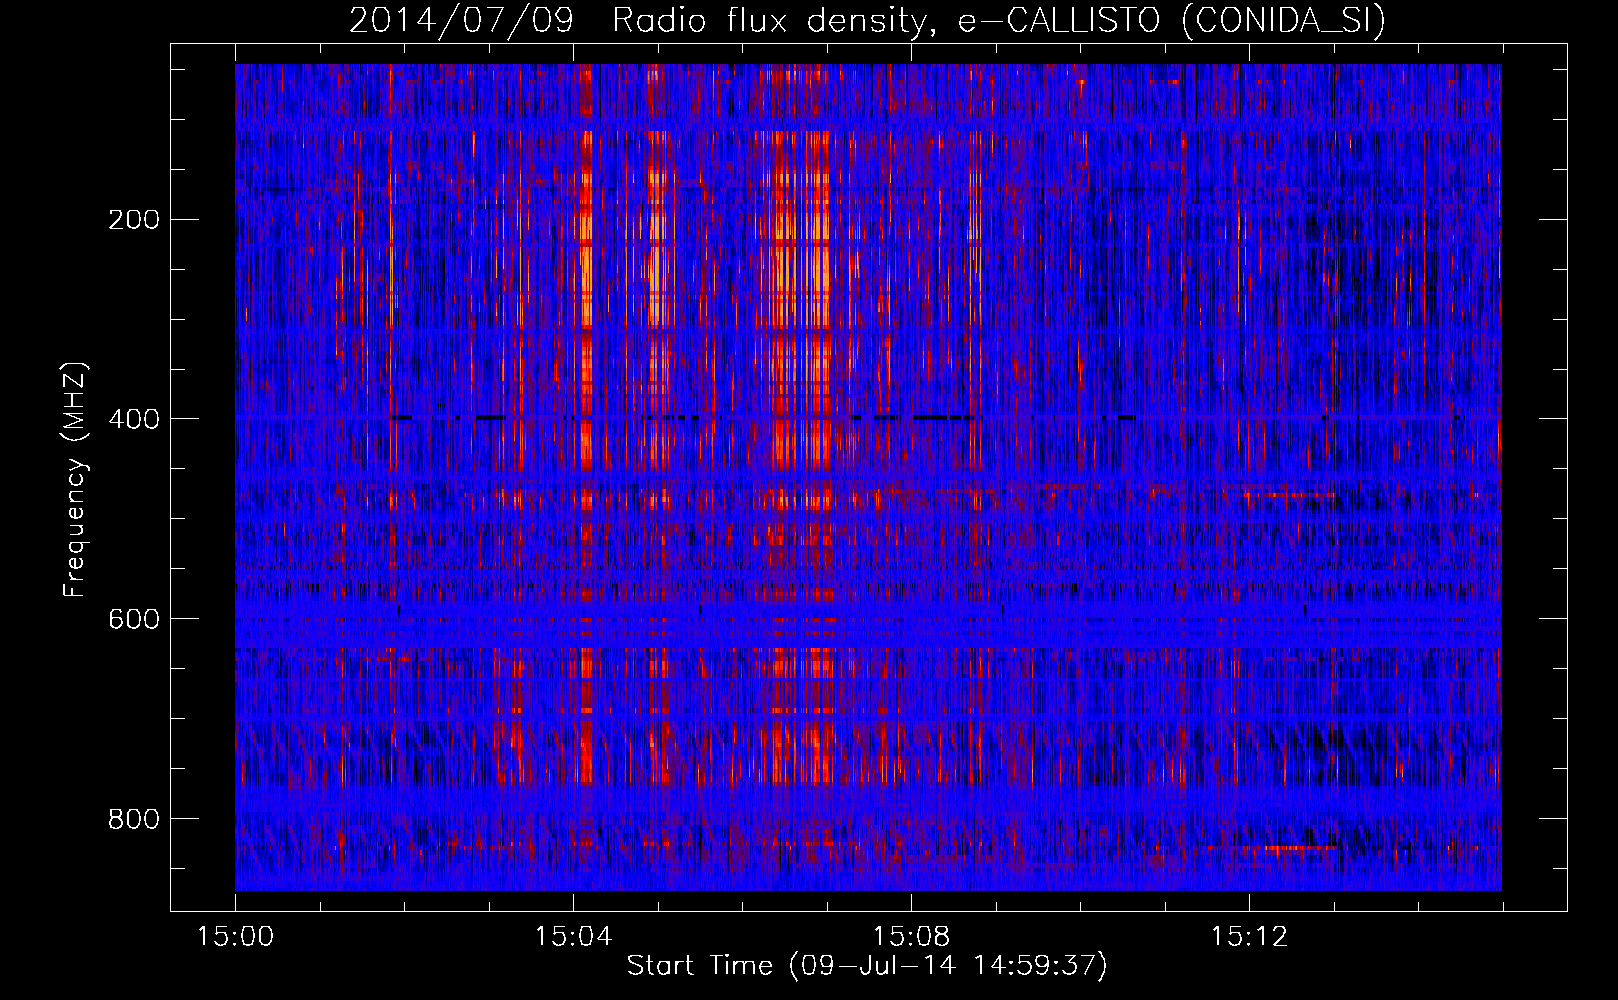Image resolution: width=1618 pixels, height=1000 pixels.
Task: Click the '15:08' time tick label
Action: (x=911, y=937)
